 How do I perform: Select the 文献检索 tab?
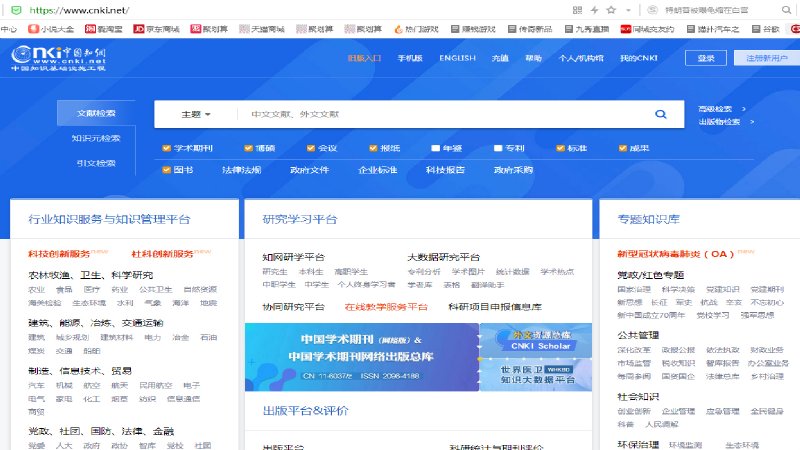click(x=96, y=113)
